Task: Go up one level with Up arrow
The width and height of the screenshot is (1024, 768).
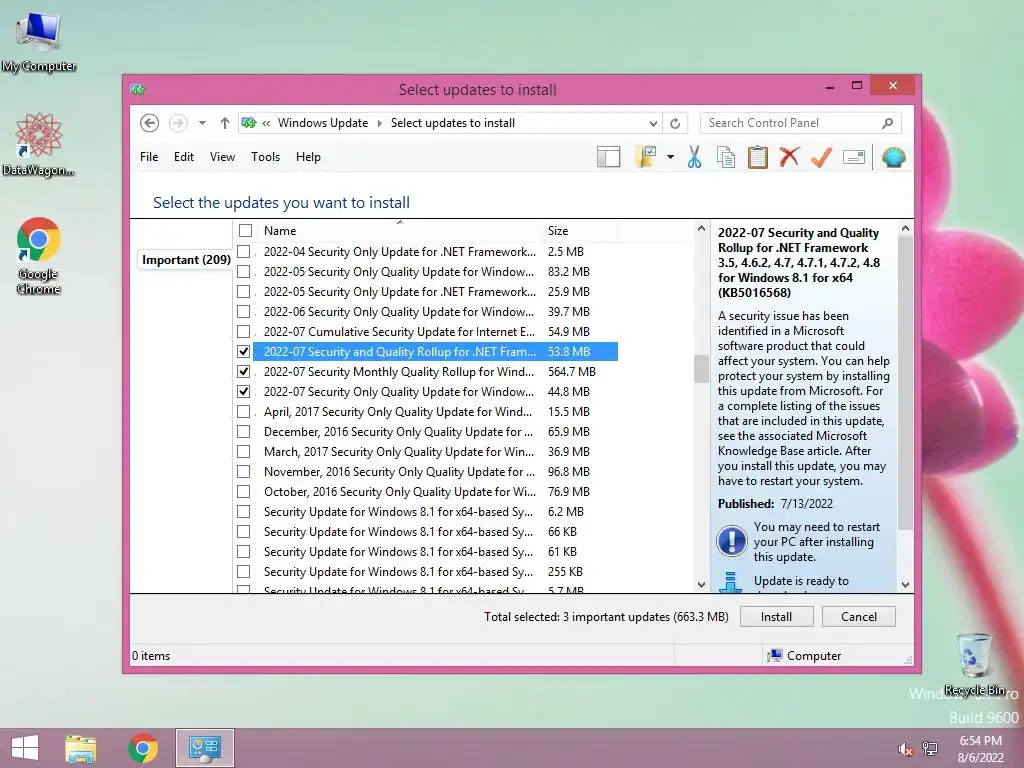Action: click(x=225, y=123)
